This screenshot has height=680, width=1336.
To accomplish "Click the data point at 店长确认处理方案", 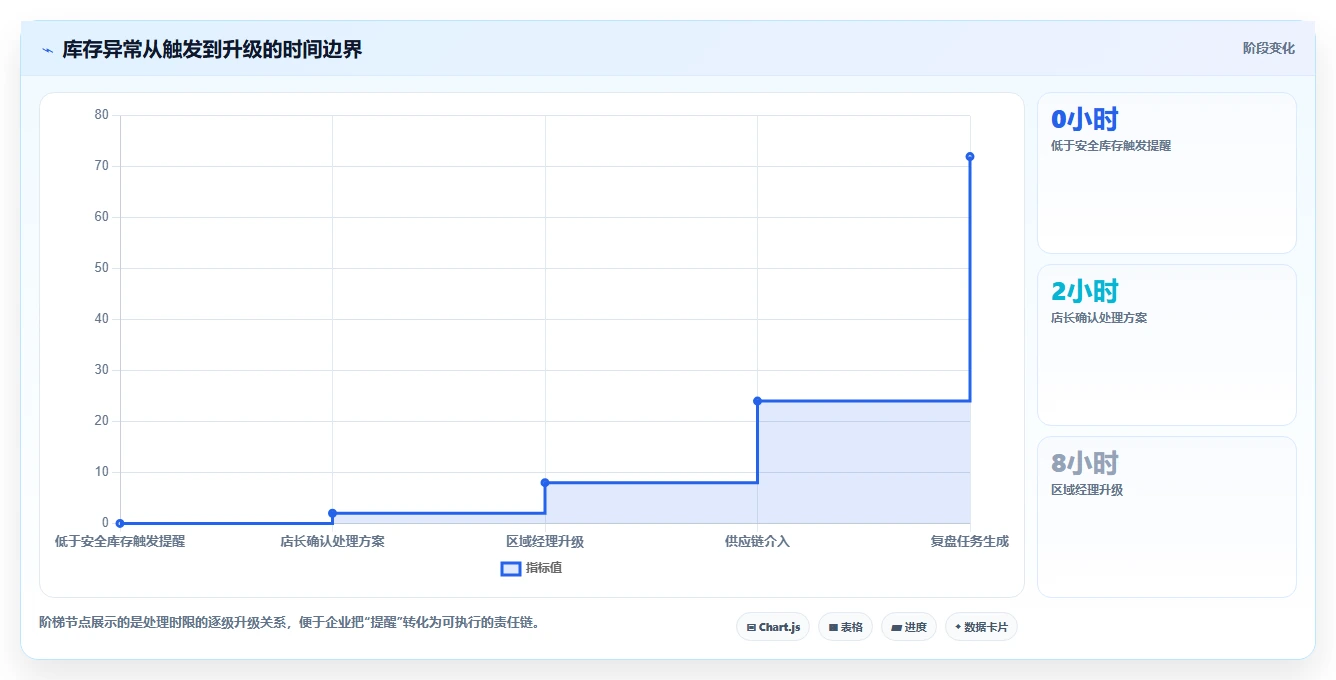I will click(x=333, y=513).
